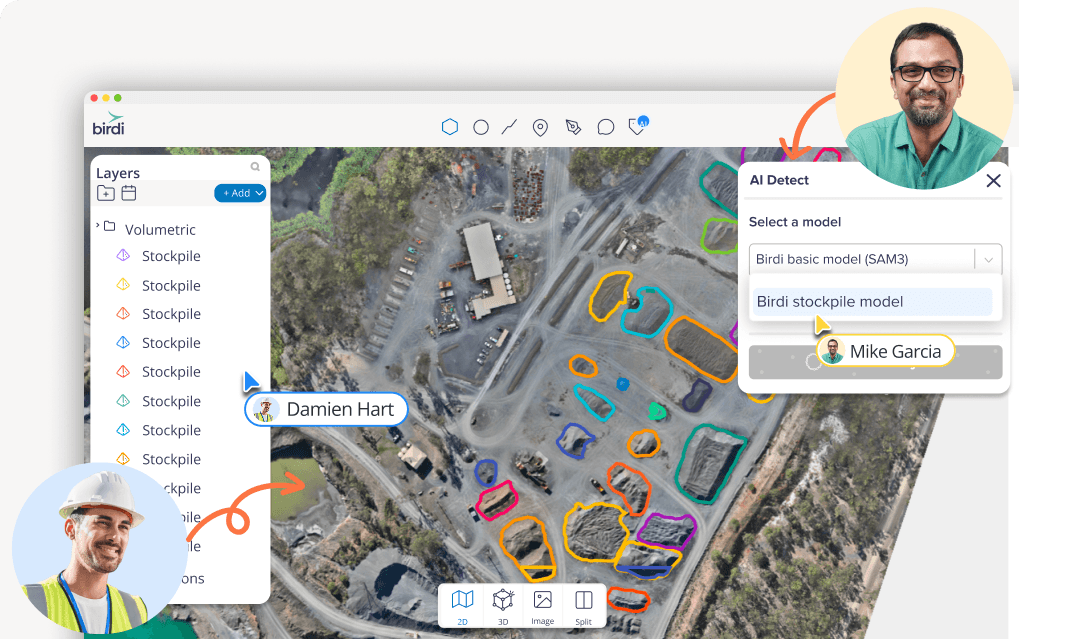This screenshot has height=639, width=1077.
Task: Choose the Birdi stockpile model option
Action: point(872,302)
